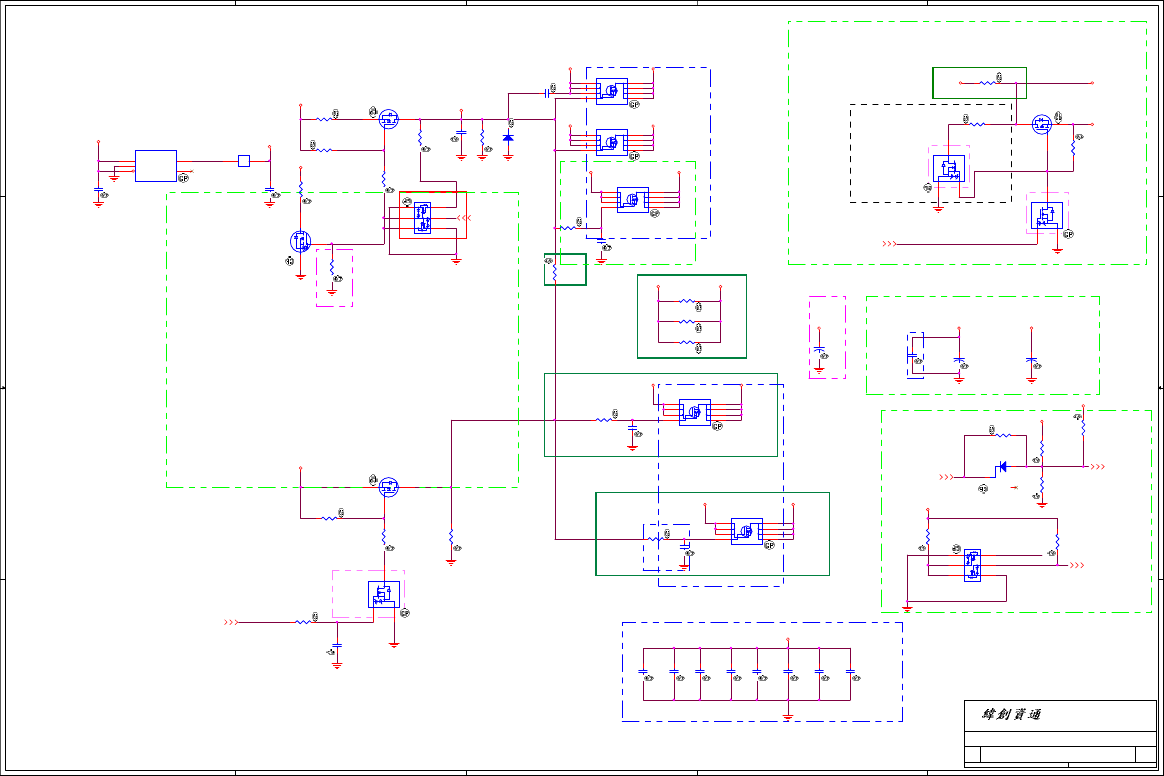This screenshot has height=776, width=1164.
Task: Click the top resistor of the three parallel resistors
Action: click(x=687, y=301)
